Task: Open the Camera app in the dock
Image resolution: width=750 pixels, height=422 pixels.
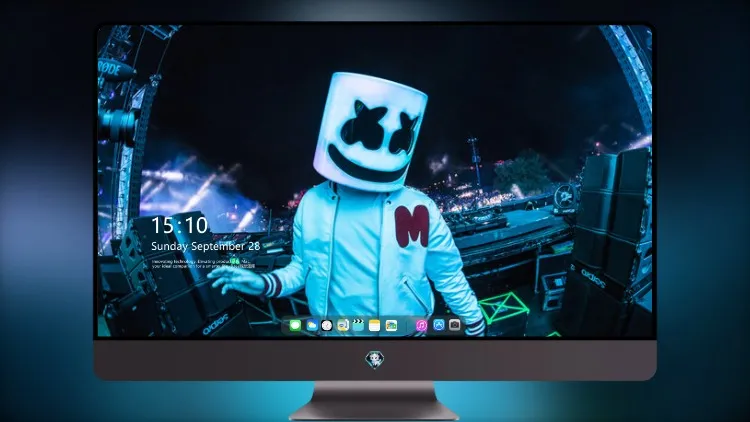Action: tap(455, 325)
